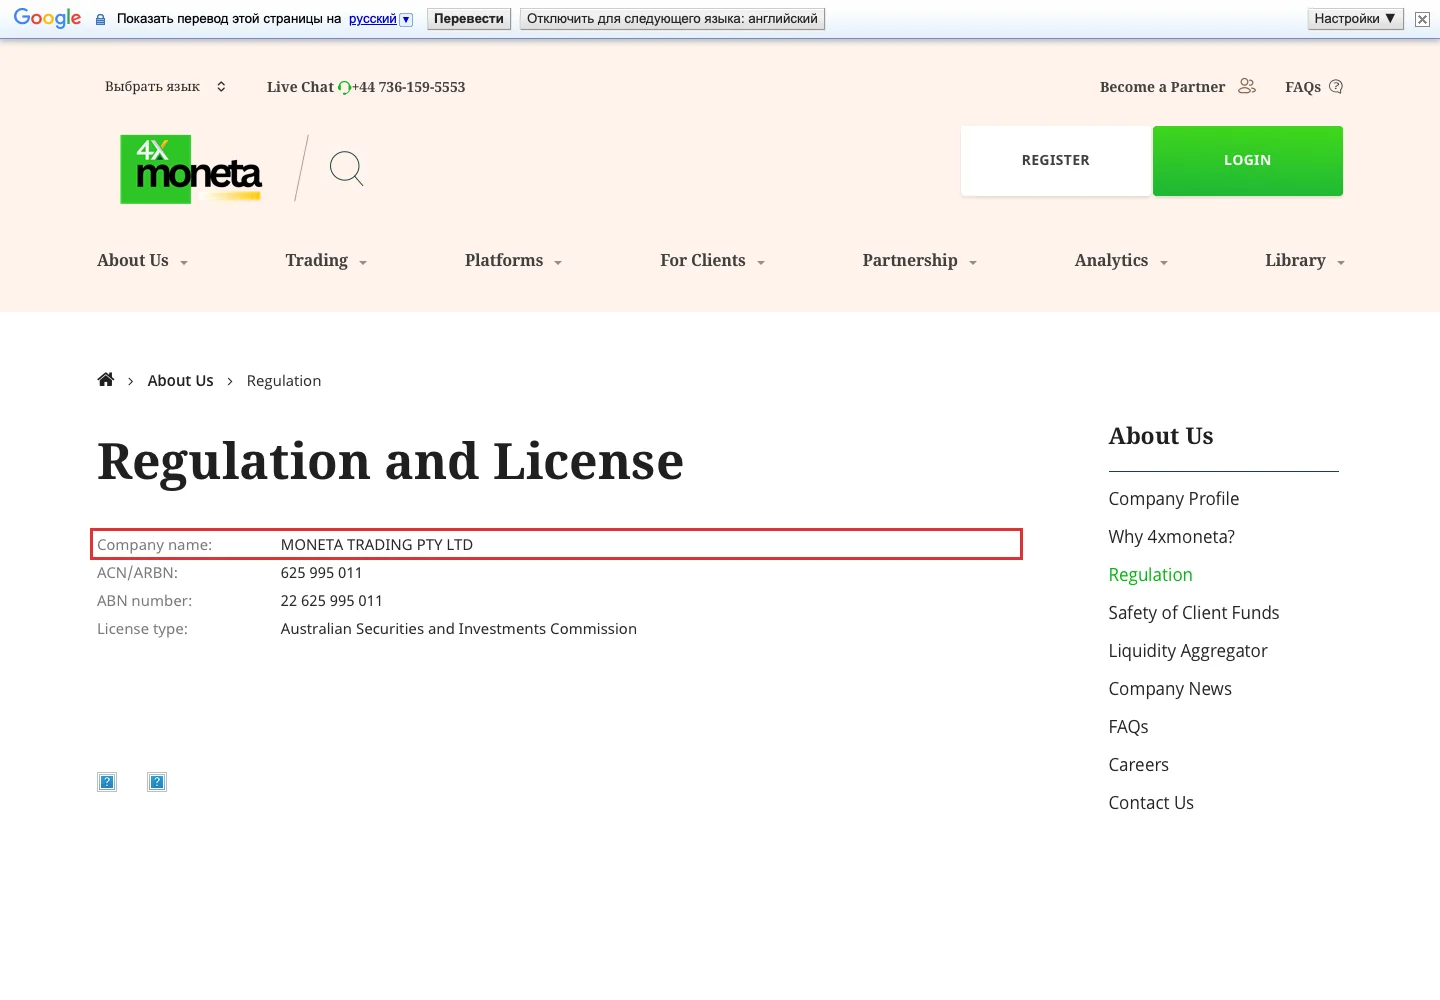Click the Company name: label
The height and width of the screenshot is (1000, 1440).
tap(154, 544)
